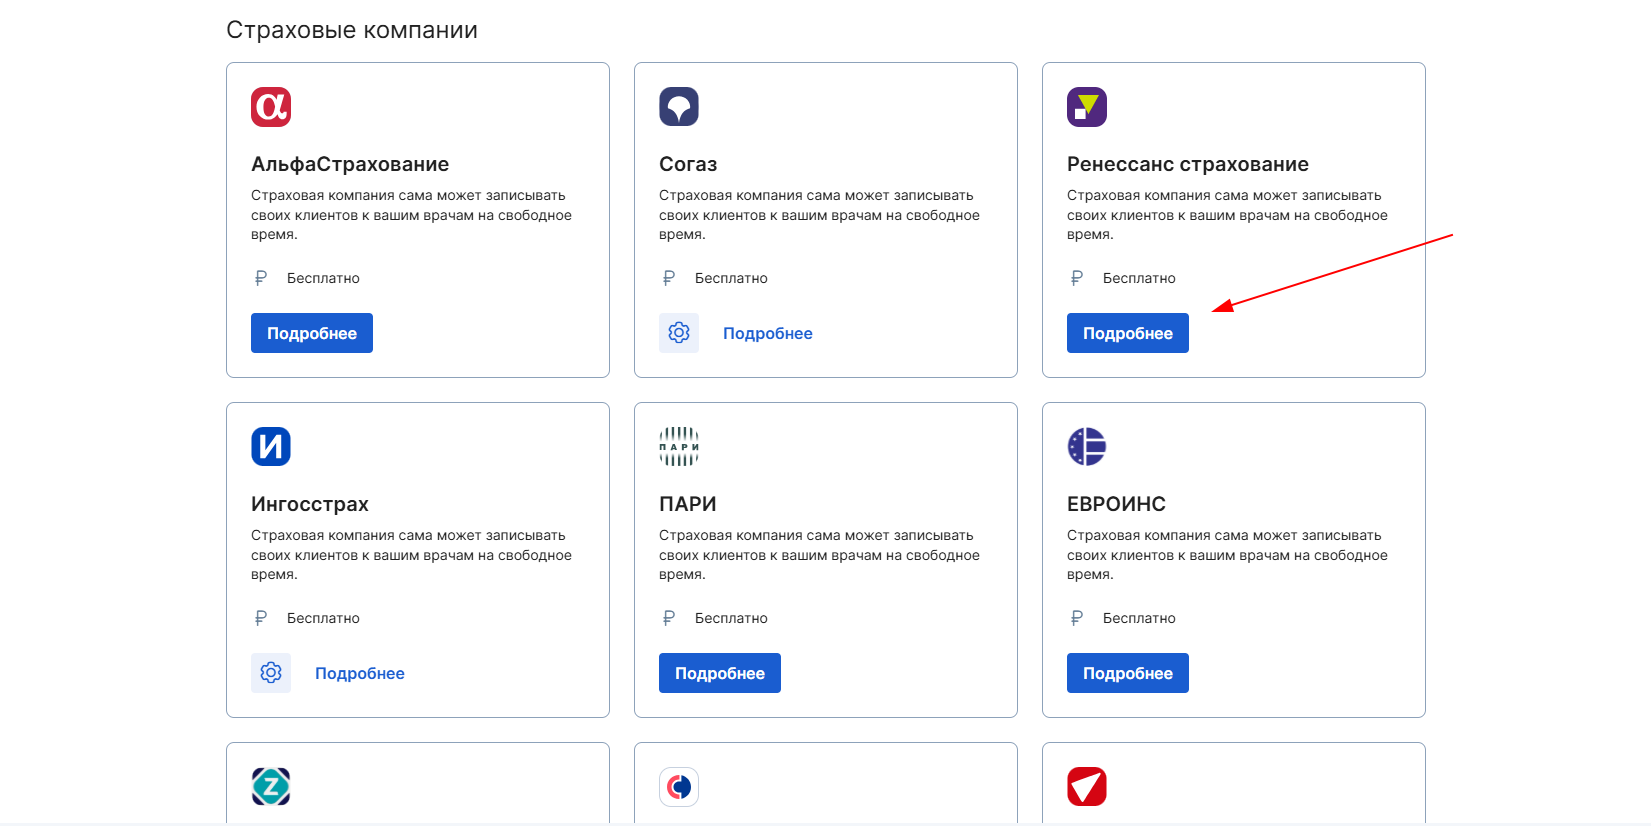
Task: Click the ЕВРОИНС globe logo icon
Action: pyautogui.click(x=1087, y=447)
